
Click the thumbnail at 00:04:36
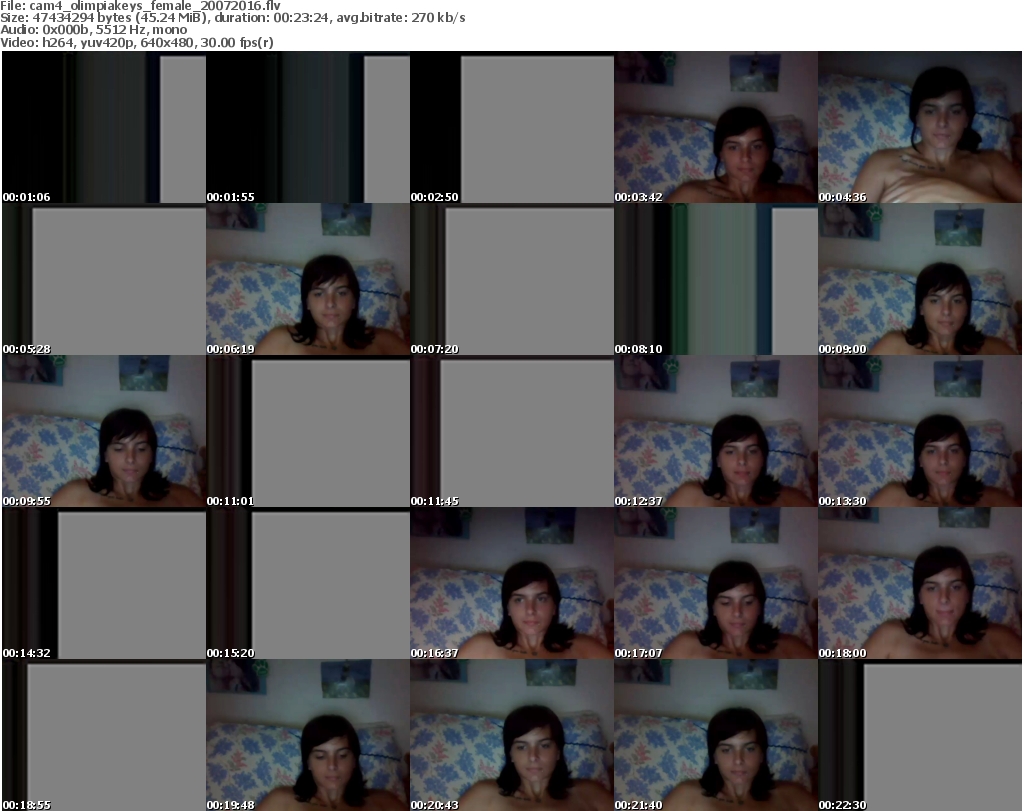(x=920, y=127)
